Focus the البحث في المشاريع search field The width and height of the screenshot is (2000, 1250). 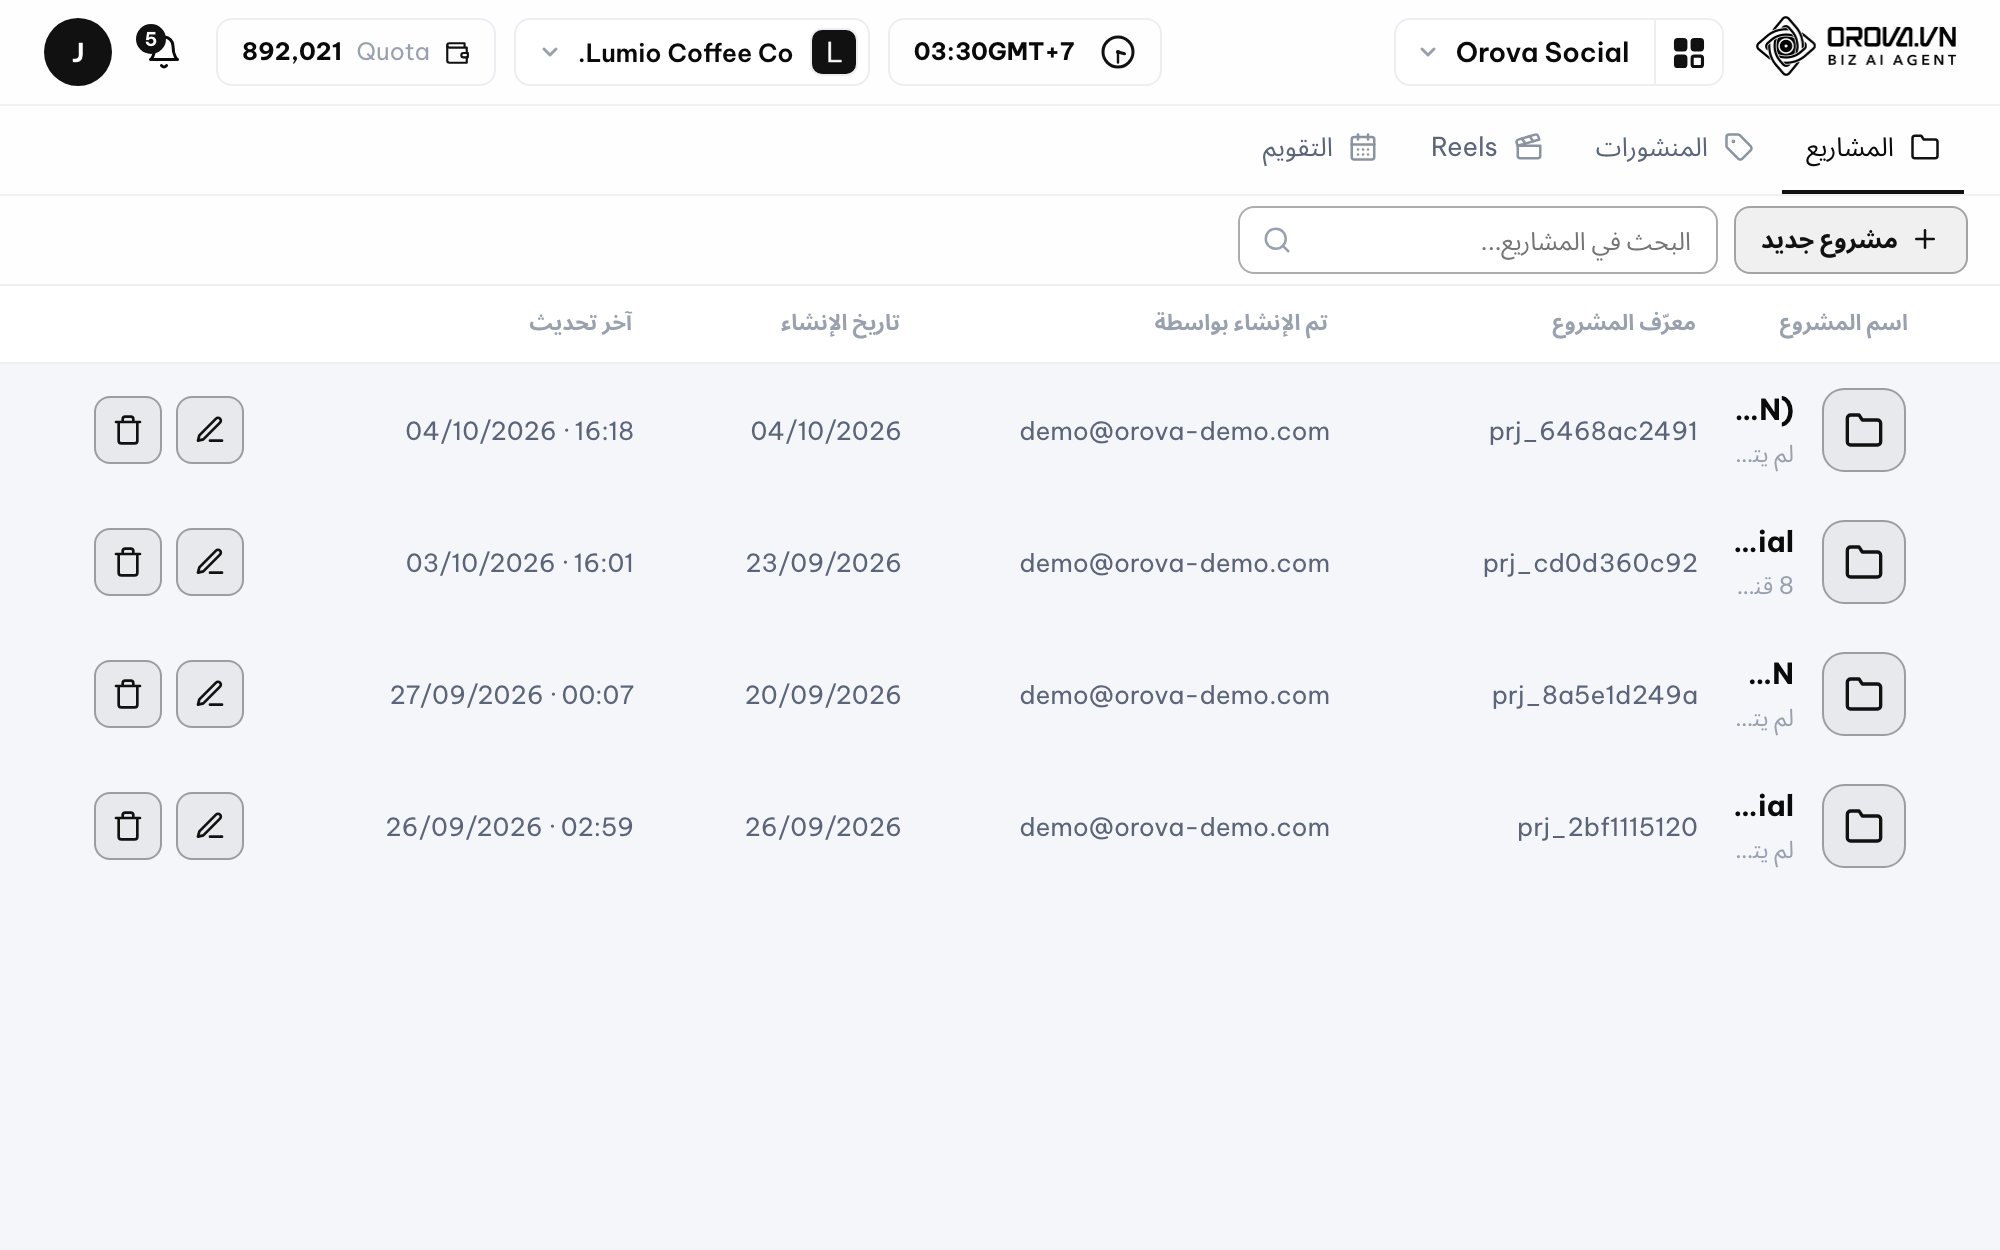click(1477, 240)
